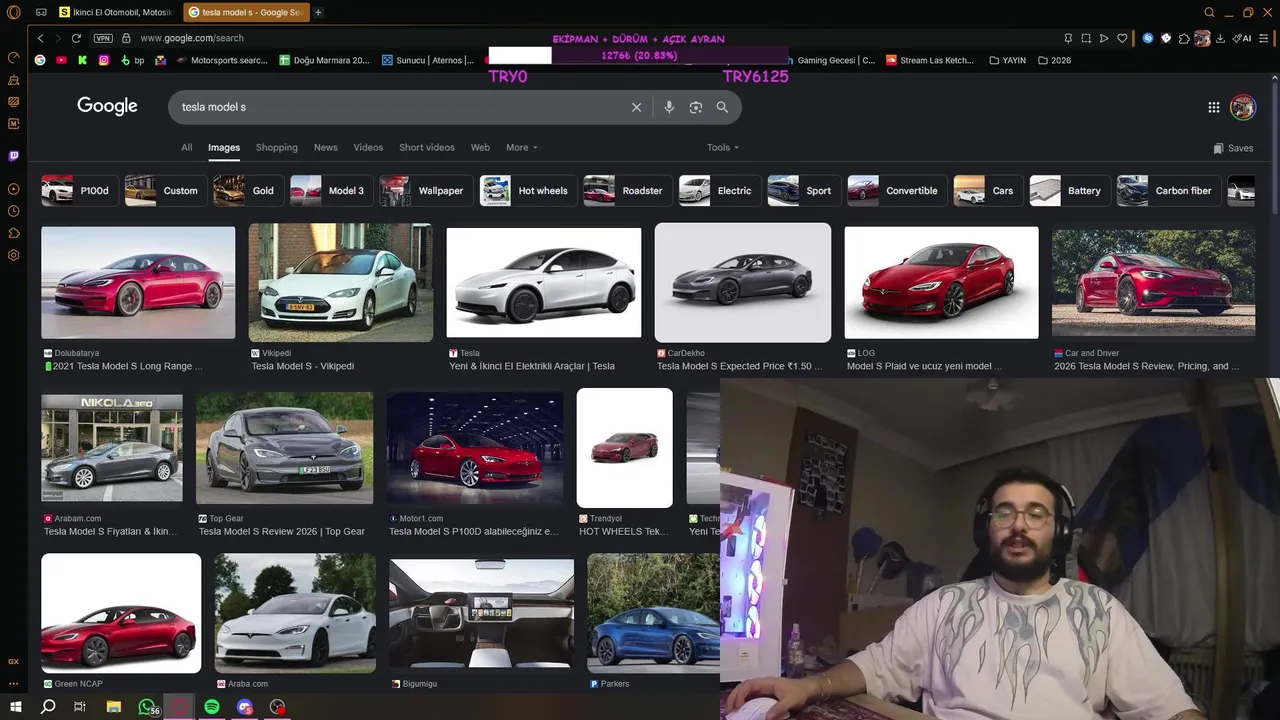Viewport: 1280px width, 720px height.
Task: Open the Windows Start menu
Action: click(15, 707)
